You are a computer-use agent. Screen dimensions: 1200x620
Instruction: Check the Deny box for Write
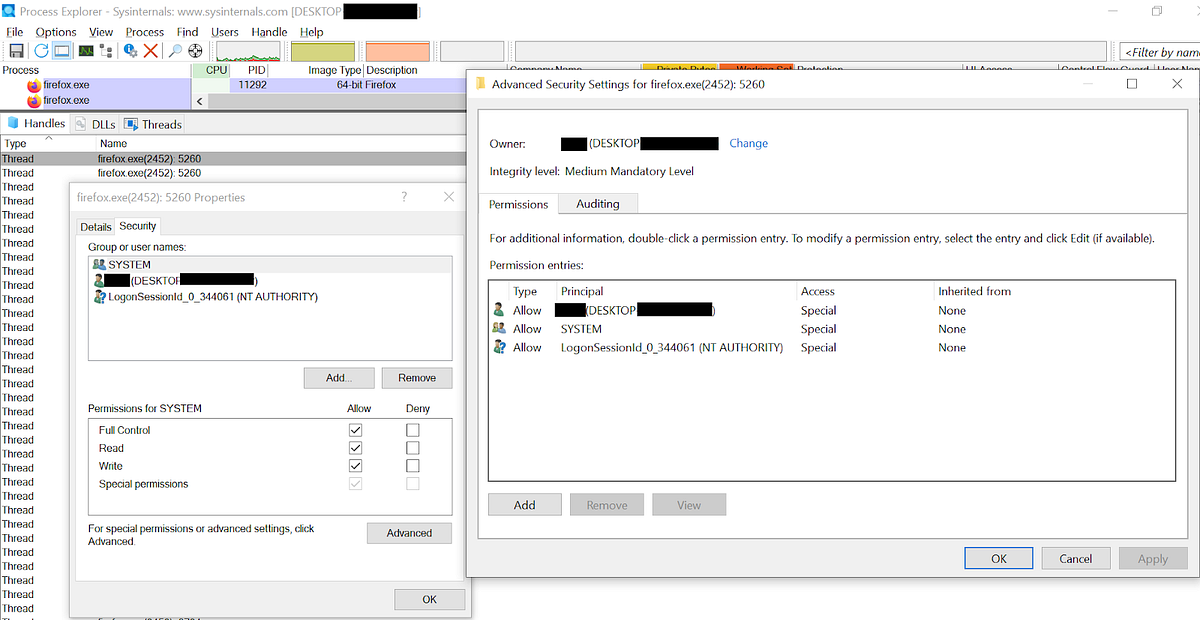coord(412,465)
